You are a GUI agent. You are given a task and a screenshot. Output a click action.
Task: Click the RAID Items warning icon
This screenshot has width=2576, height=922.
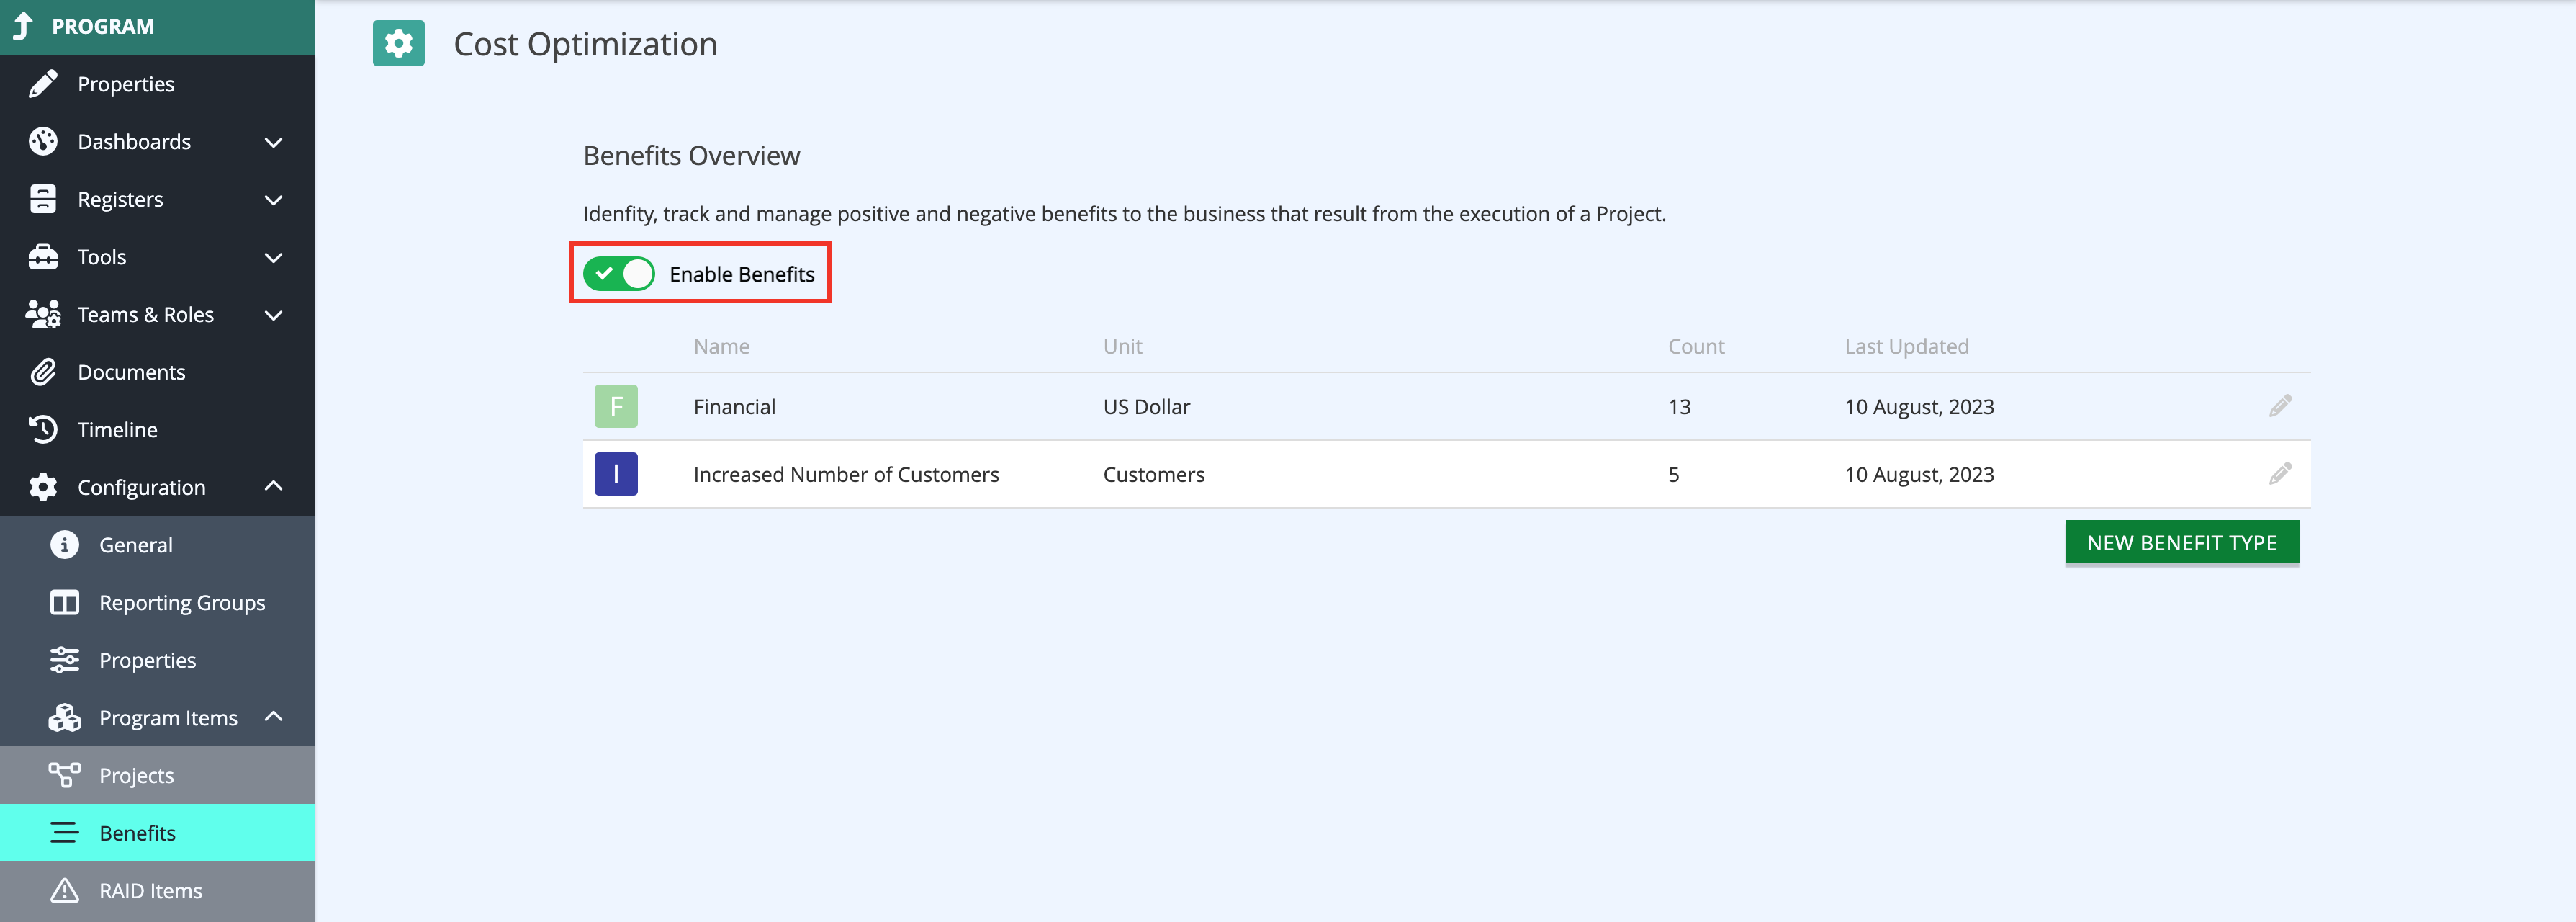click(x=65, y=891)
